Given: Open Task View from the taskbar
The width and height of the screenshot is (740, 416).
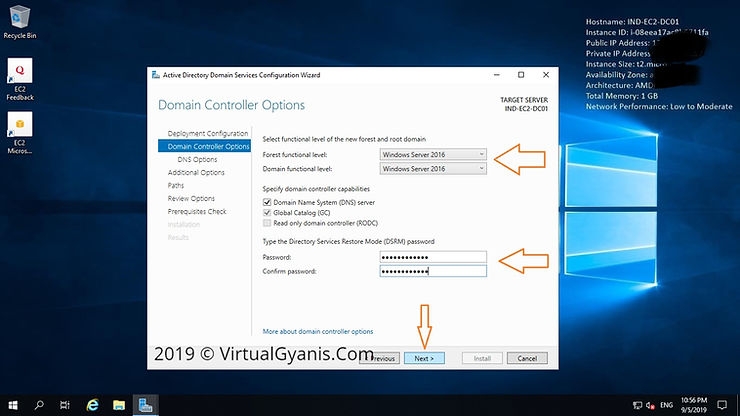Looking at the screenshot, I should coord(66,405).
